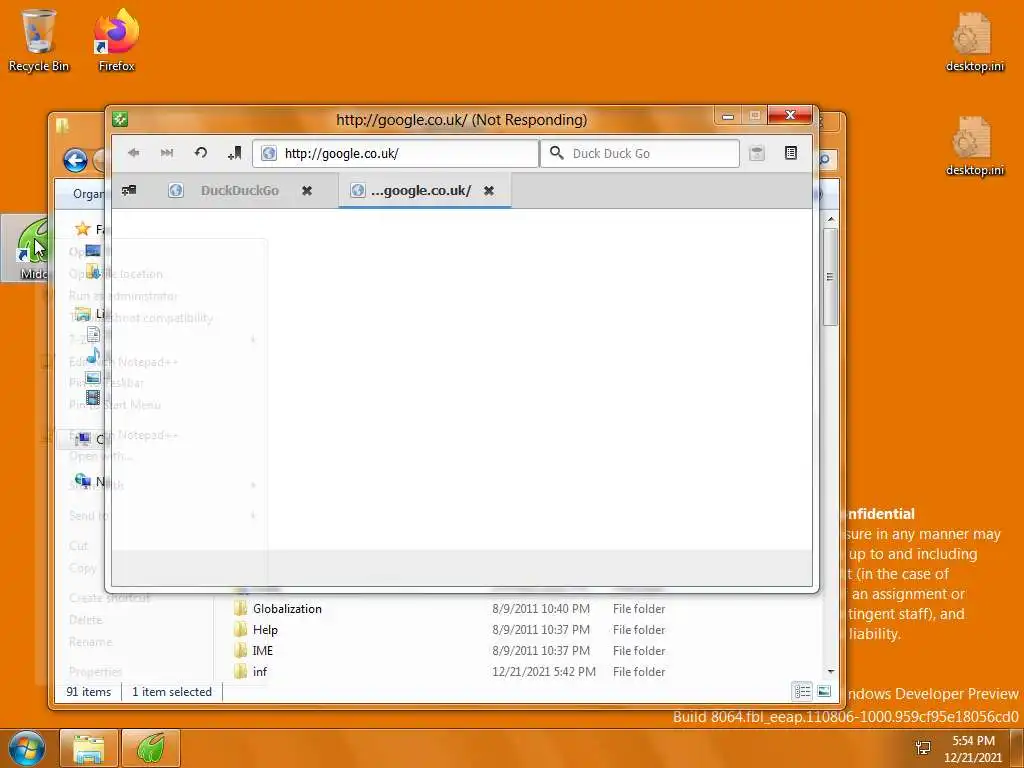Click the site icon in the address bar
The height and width of the screenshot is (768, 1024).
tap(269, 153)
